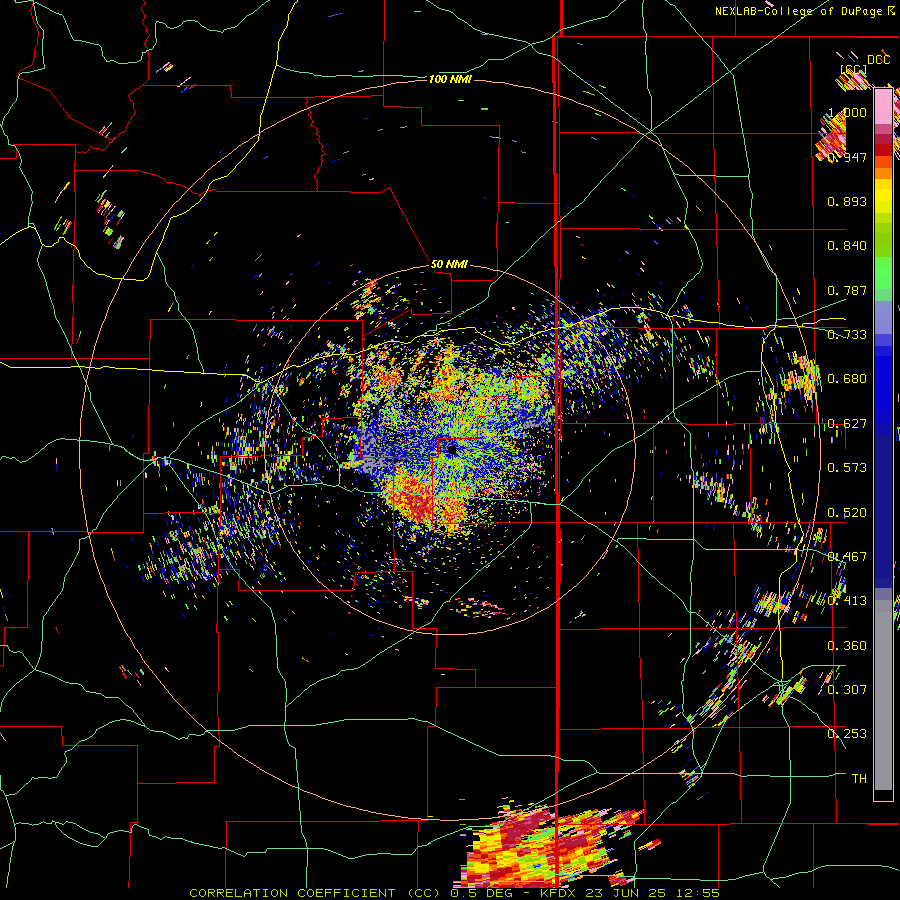900x900 pixels.
Task: Select the 0.520 color scale value
Action: click(x=847, y=513)
